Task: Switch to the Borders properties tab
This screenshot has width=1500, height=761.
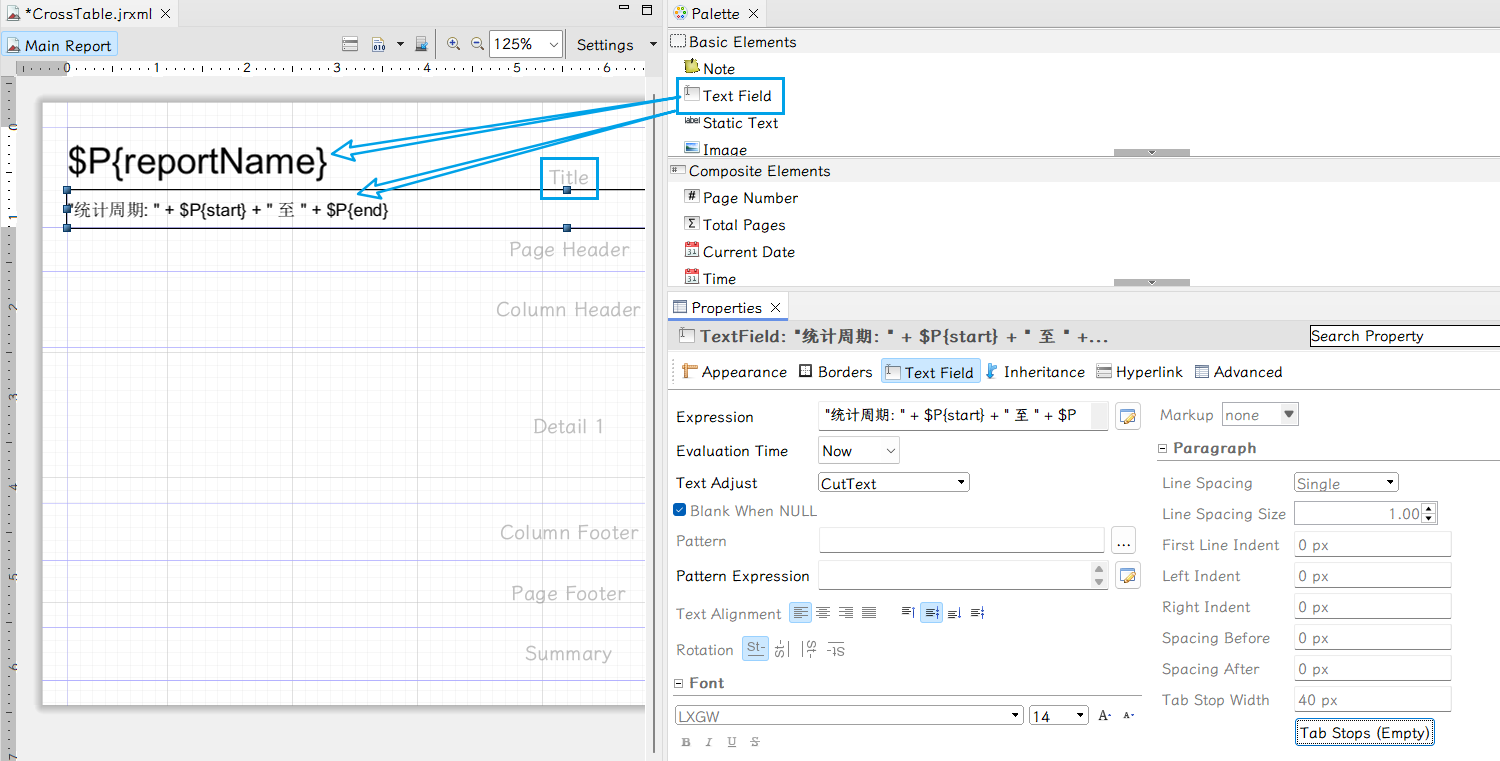Action: [836, 371]
